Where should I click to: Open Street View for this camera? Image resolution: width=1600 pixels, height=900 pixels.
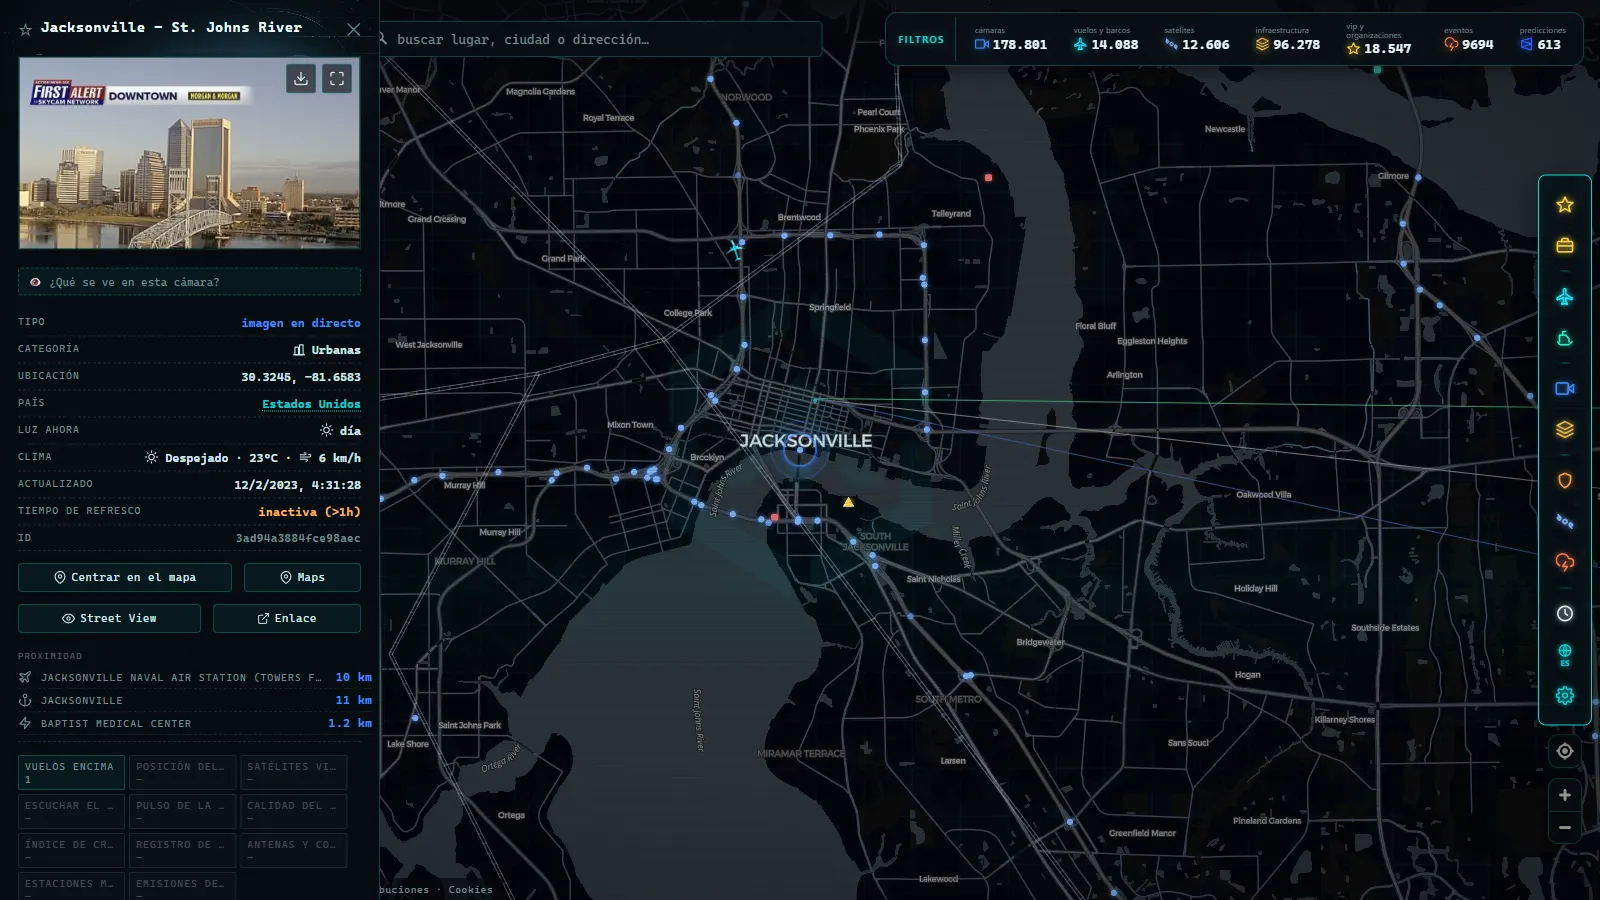(x=109, y=618)
